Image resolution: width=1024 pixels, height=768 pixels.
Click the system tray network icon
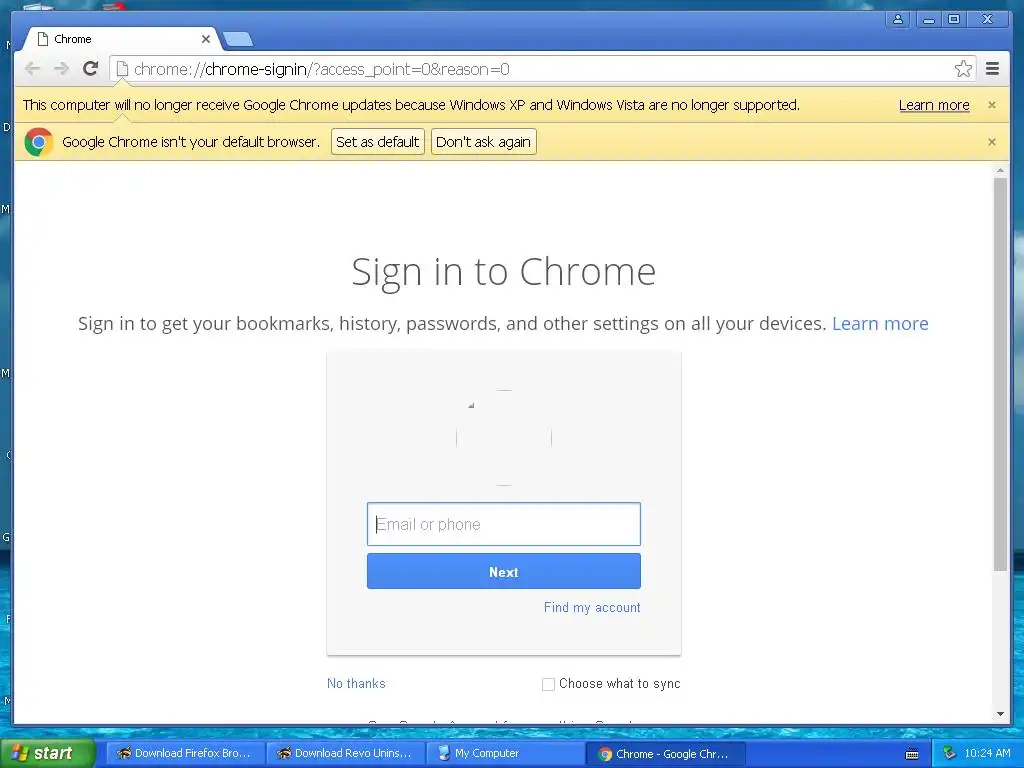pyautogui.click(x=949, y=753)
